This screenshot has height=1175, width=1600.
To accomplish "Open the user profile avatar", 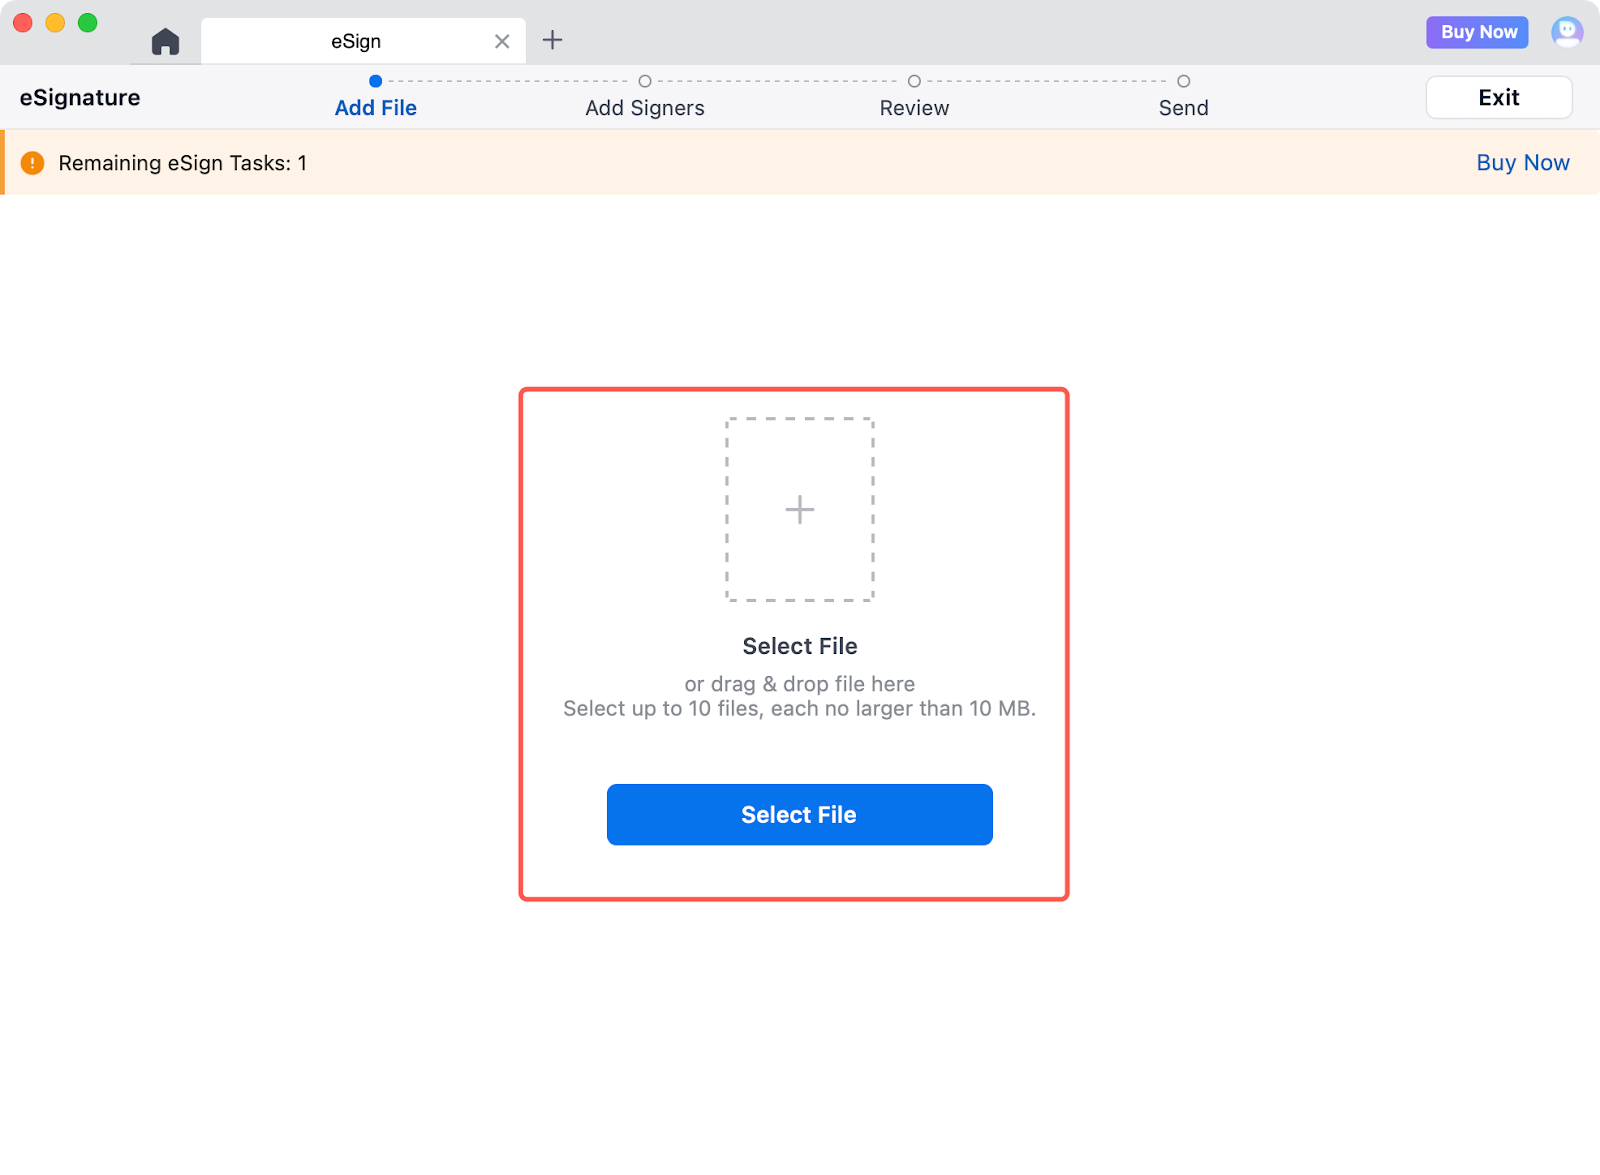I will (1566, 32).
